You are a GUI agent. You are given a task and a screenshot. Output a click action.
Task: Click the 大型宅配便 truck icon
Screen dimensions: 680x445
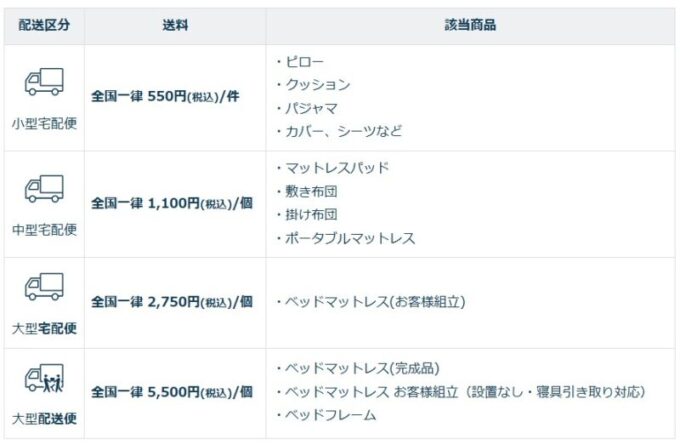[x=44, y=287]
